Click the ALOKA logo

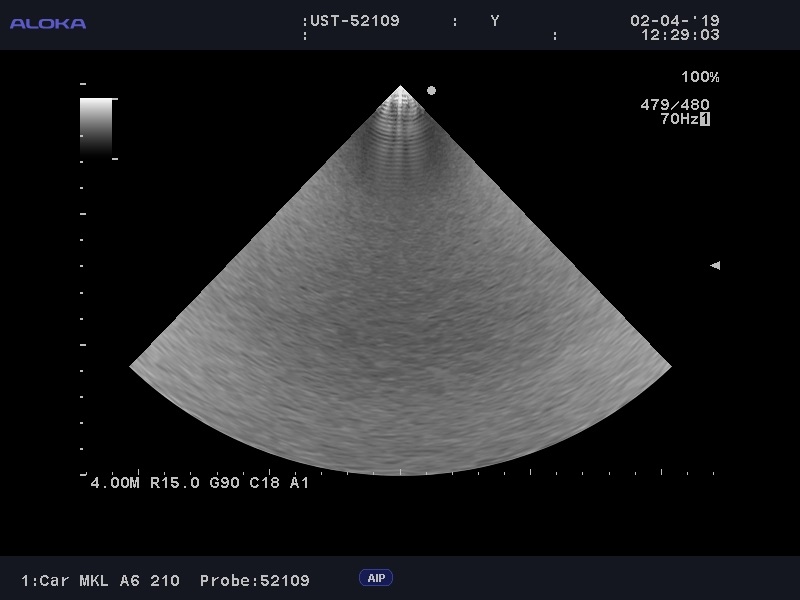48,23
